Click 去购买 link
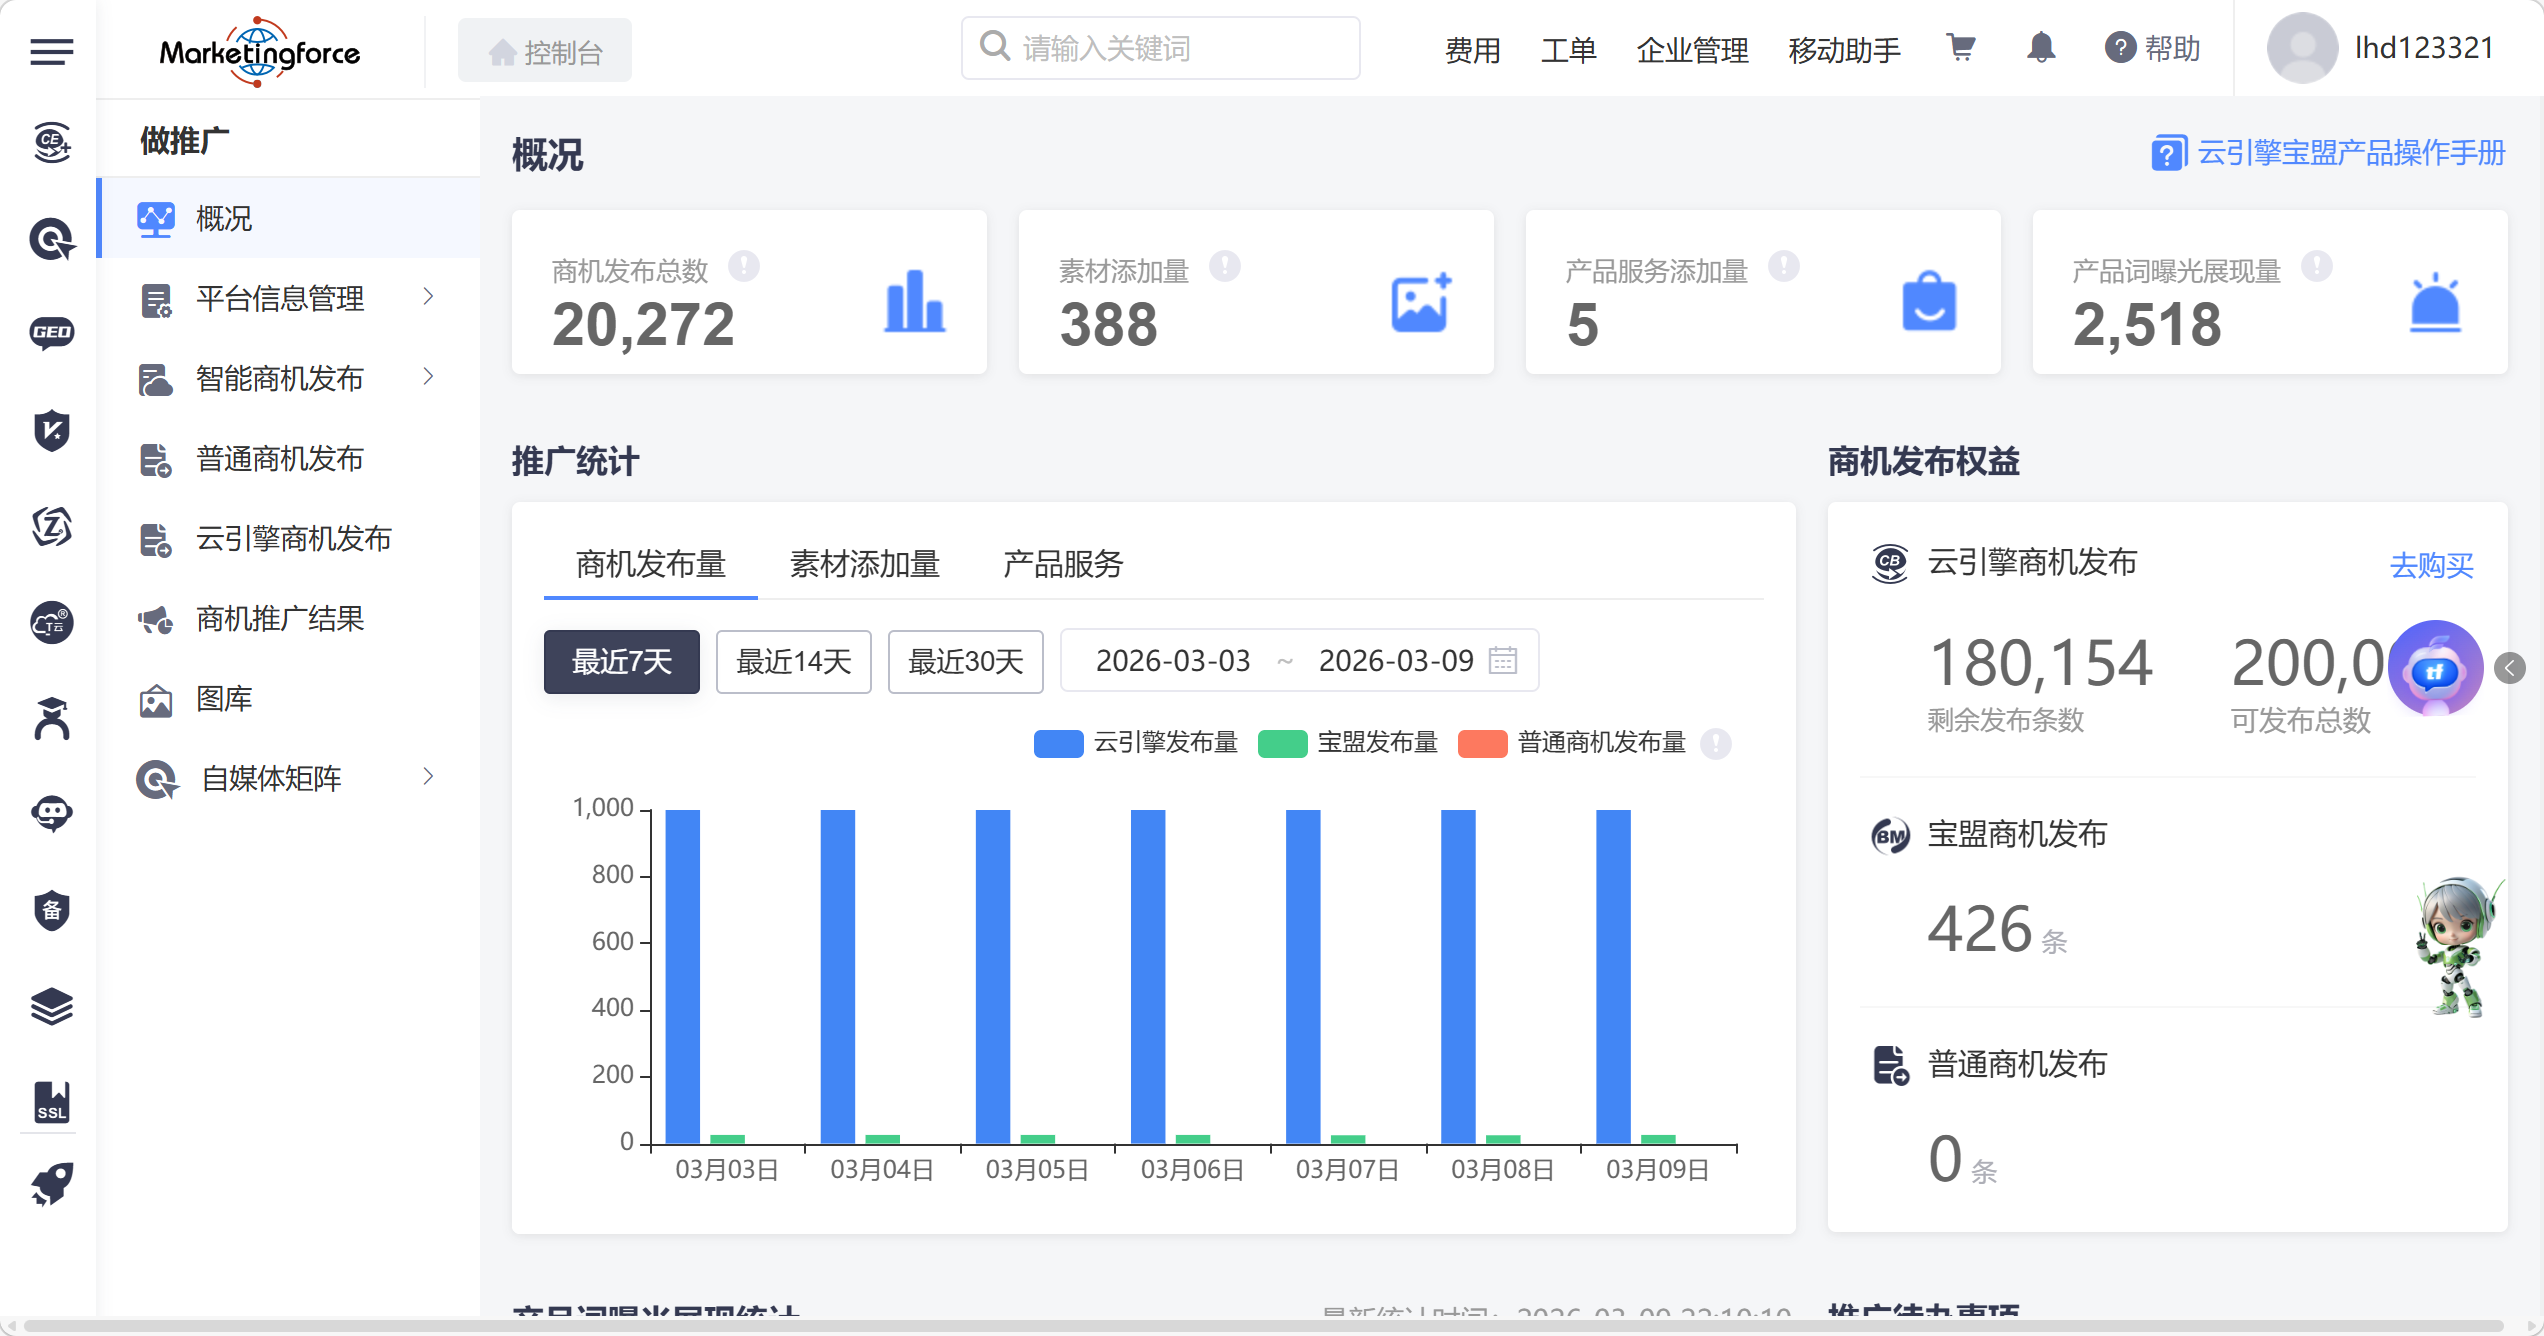This screenshot has width=2544, height=1336. click(2431, 566)
